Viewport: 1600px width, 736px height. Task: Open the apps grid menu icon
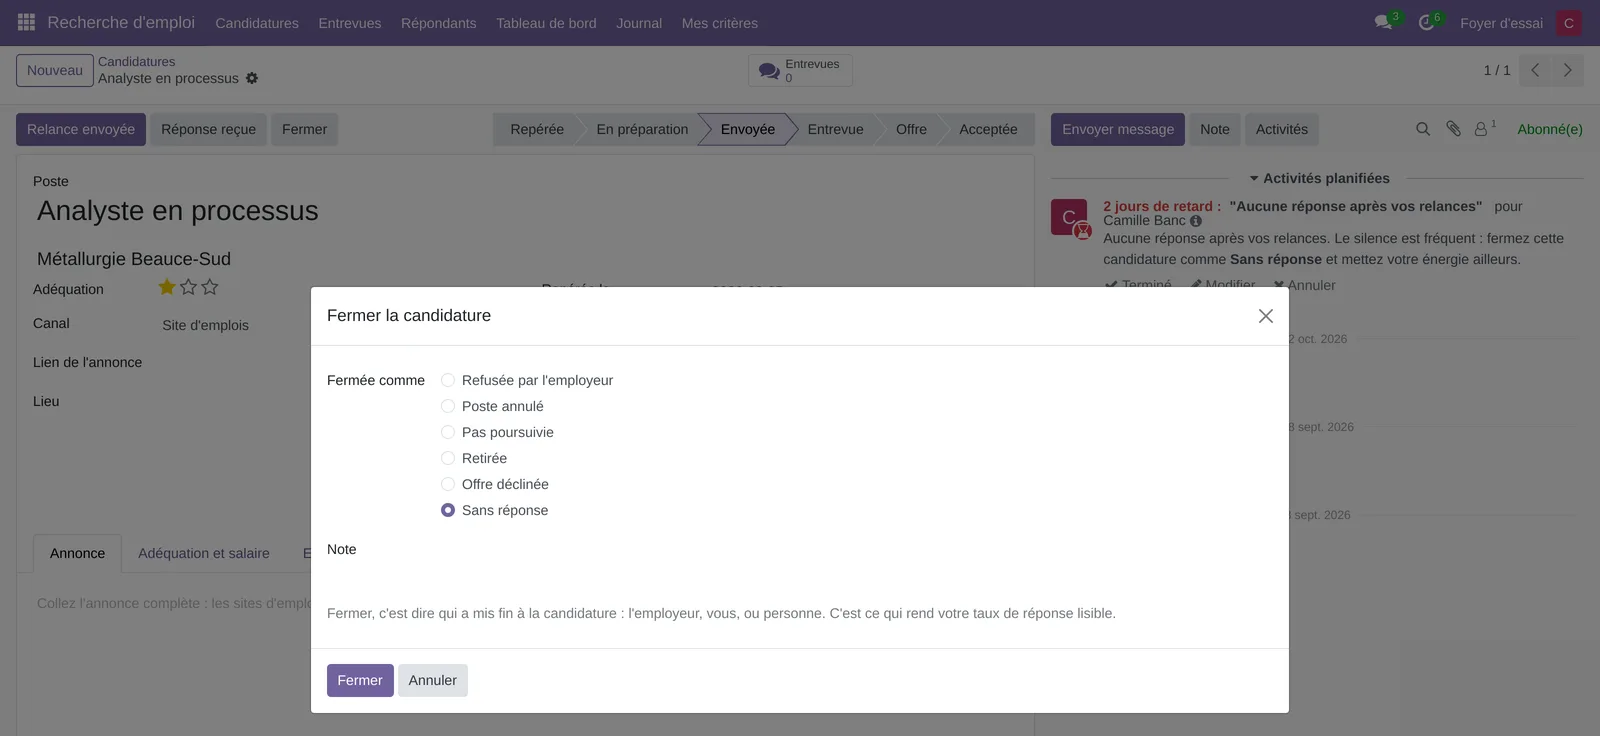27,22
